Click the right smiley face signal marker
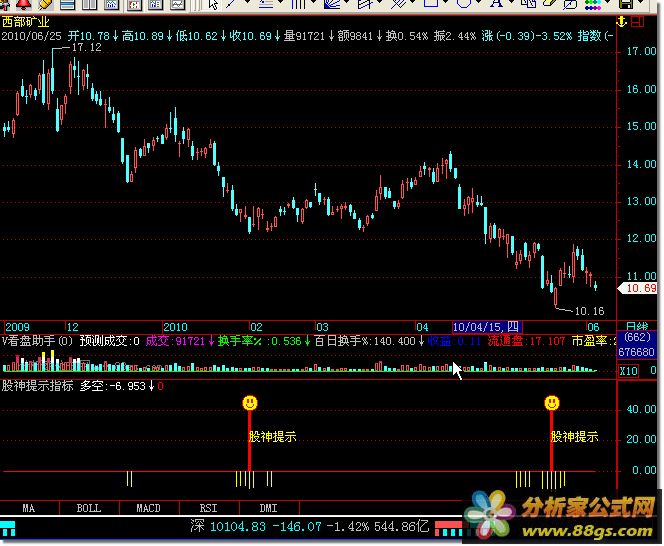664x546 pixels. pos(552,402)
